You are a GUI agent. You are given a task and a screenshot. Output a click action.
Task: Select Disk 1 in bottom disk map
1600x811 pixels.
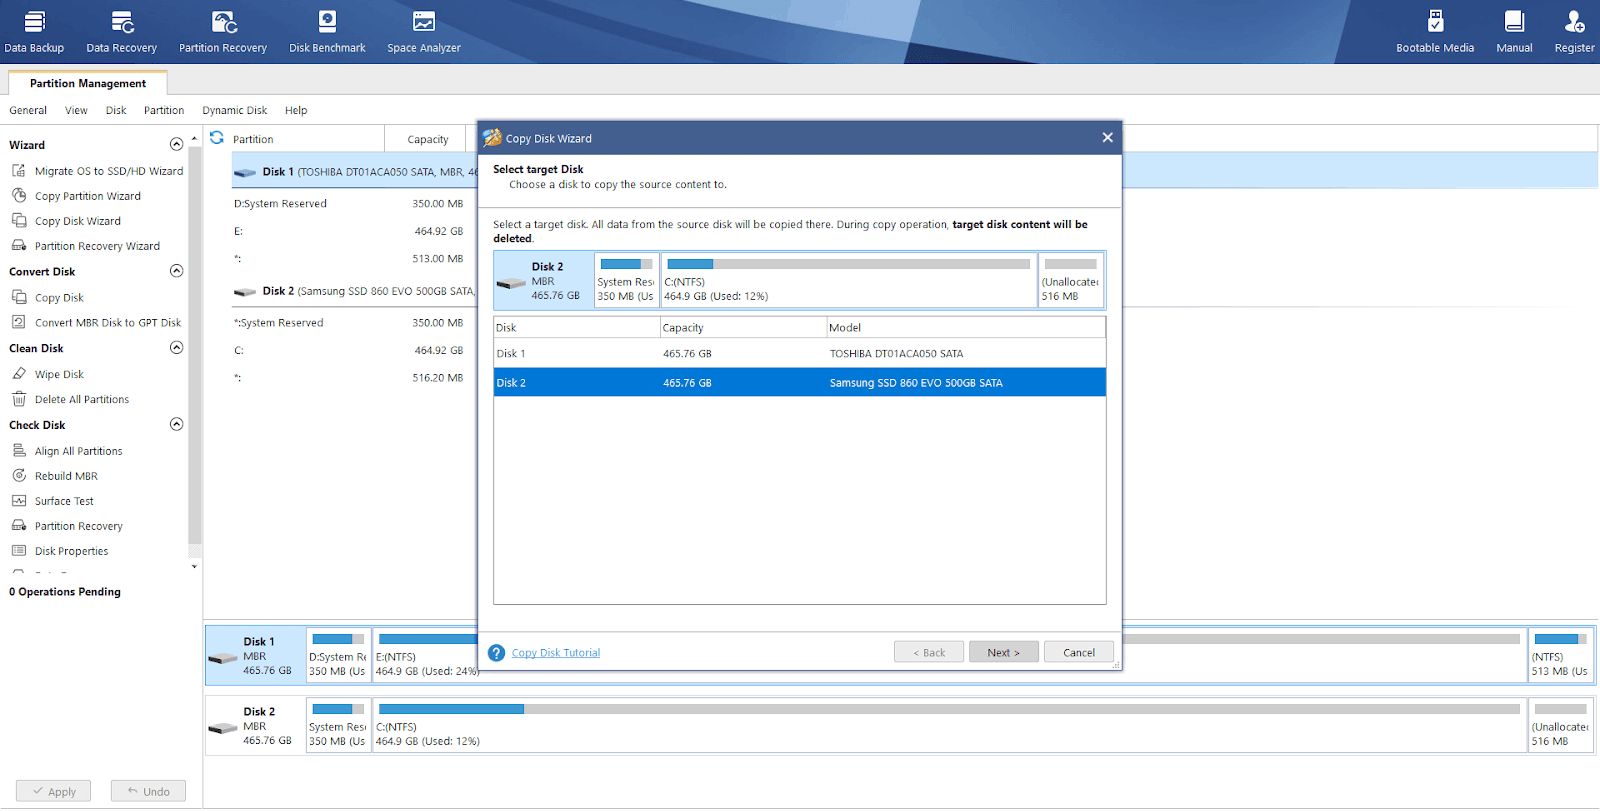(254, 656)
